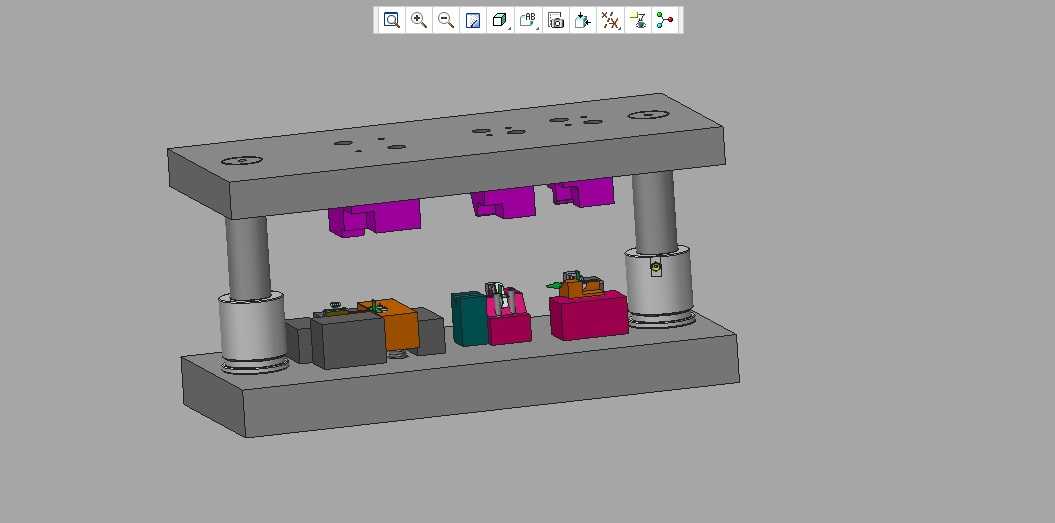Click the Refit view icon in toolbar

click(x=392, y=20)
